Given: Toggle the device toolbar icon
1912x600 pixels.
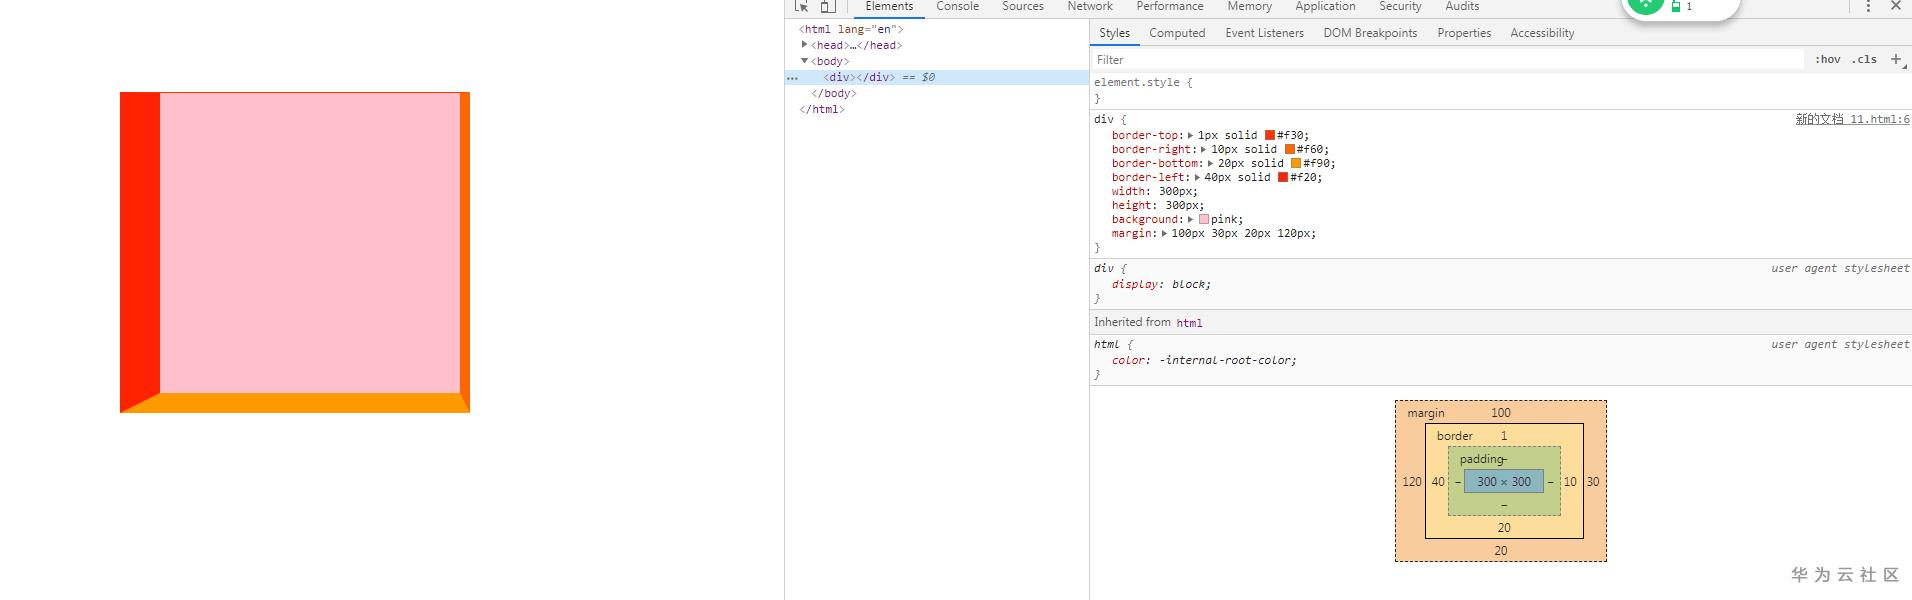Looking at the screenshot, I should pos(828,6).
